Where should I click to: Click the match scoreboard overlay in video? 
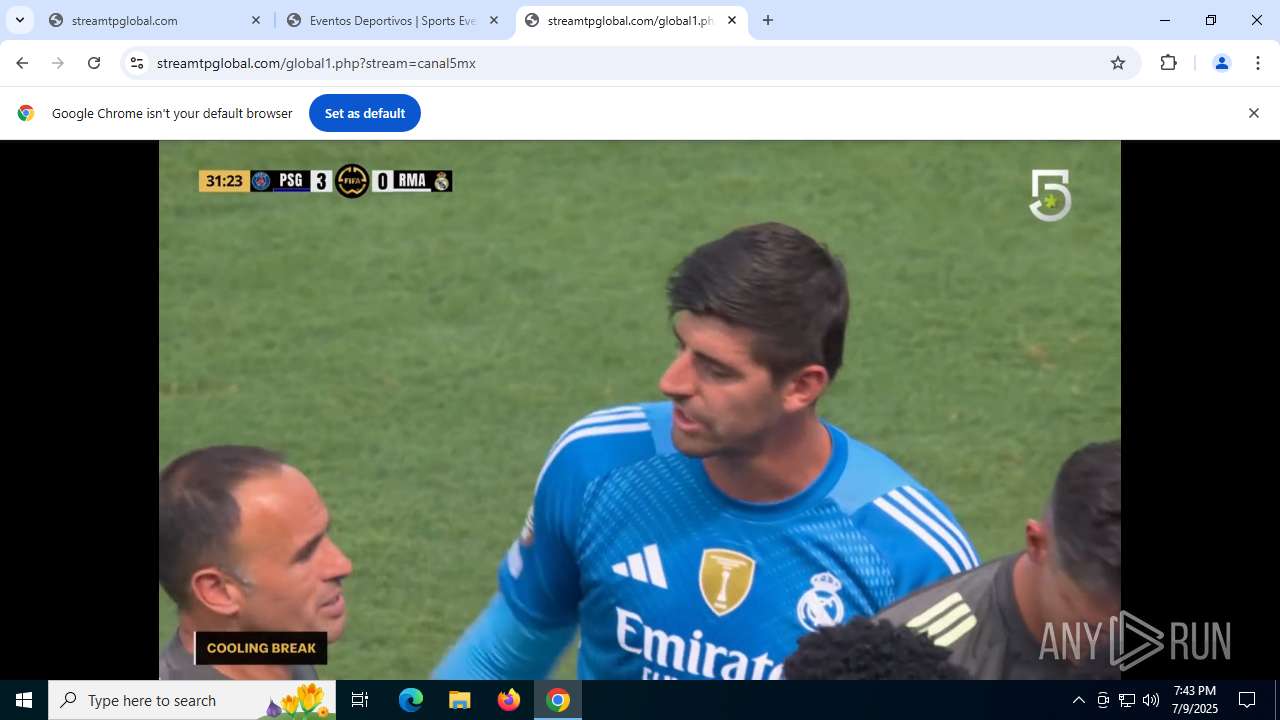(326, 181)
